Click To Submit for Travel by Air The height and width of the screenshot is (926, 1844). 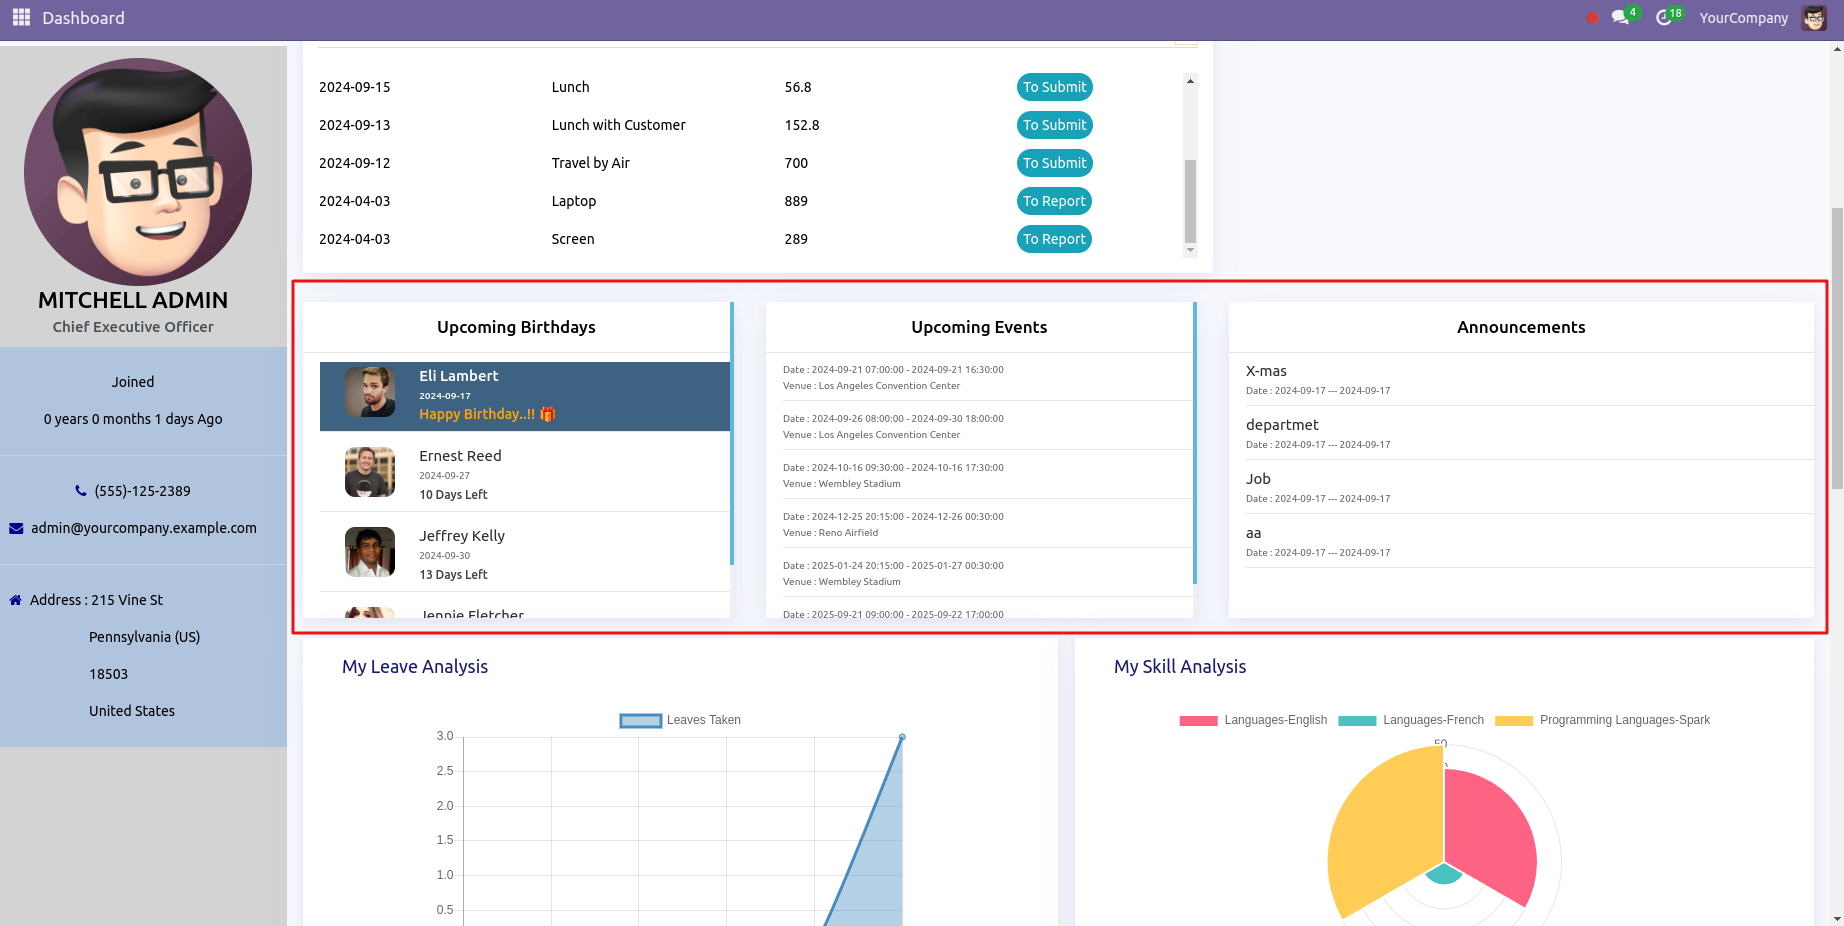[x=1054, y=163]
